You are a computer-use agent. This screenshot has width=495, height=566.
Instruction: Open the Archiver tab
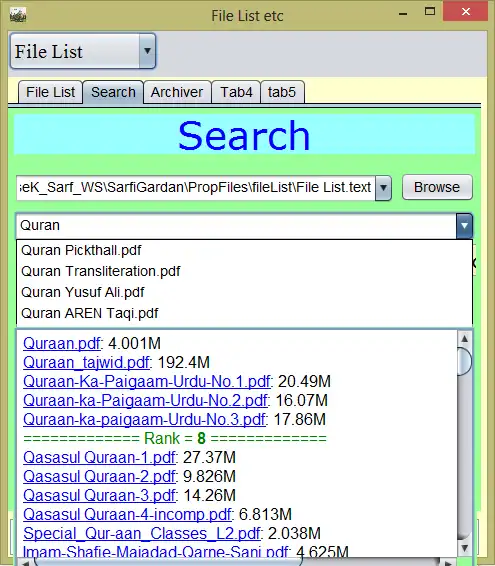(177, 92)
